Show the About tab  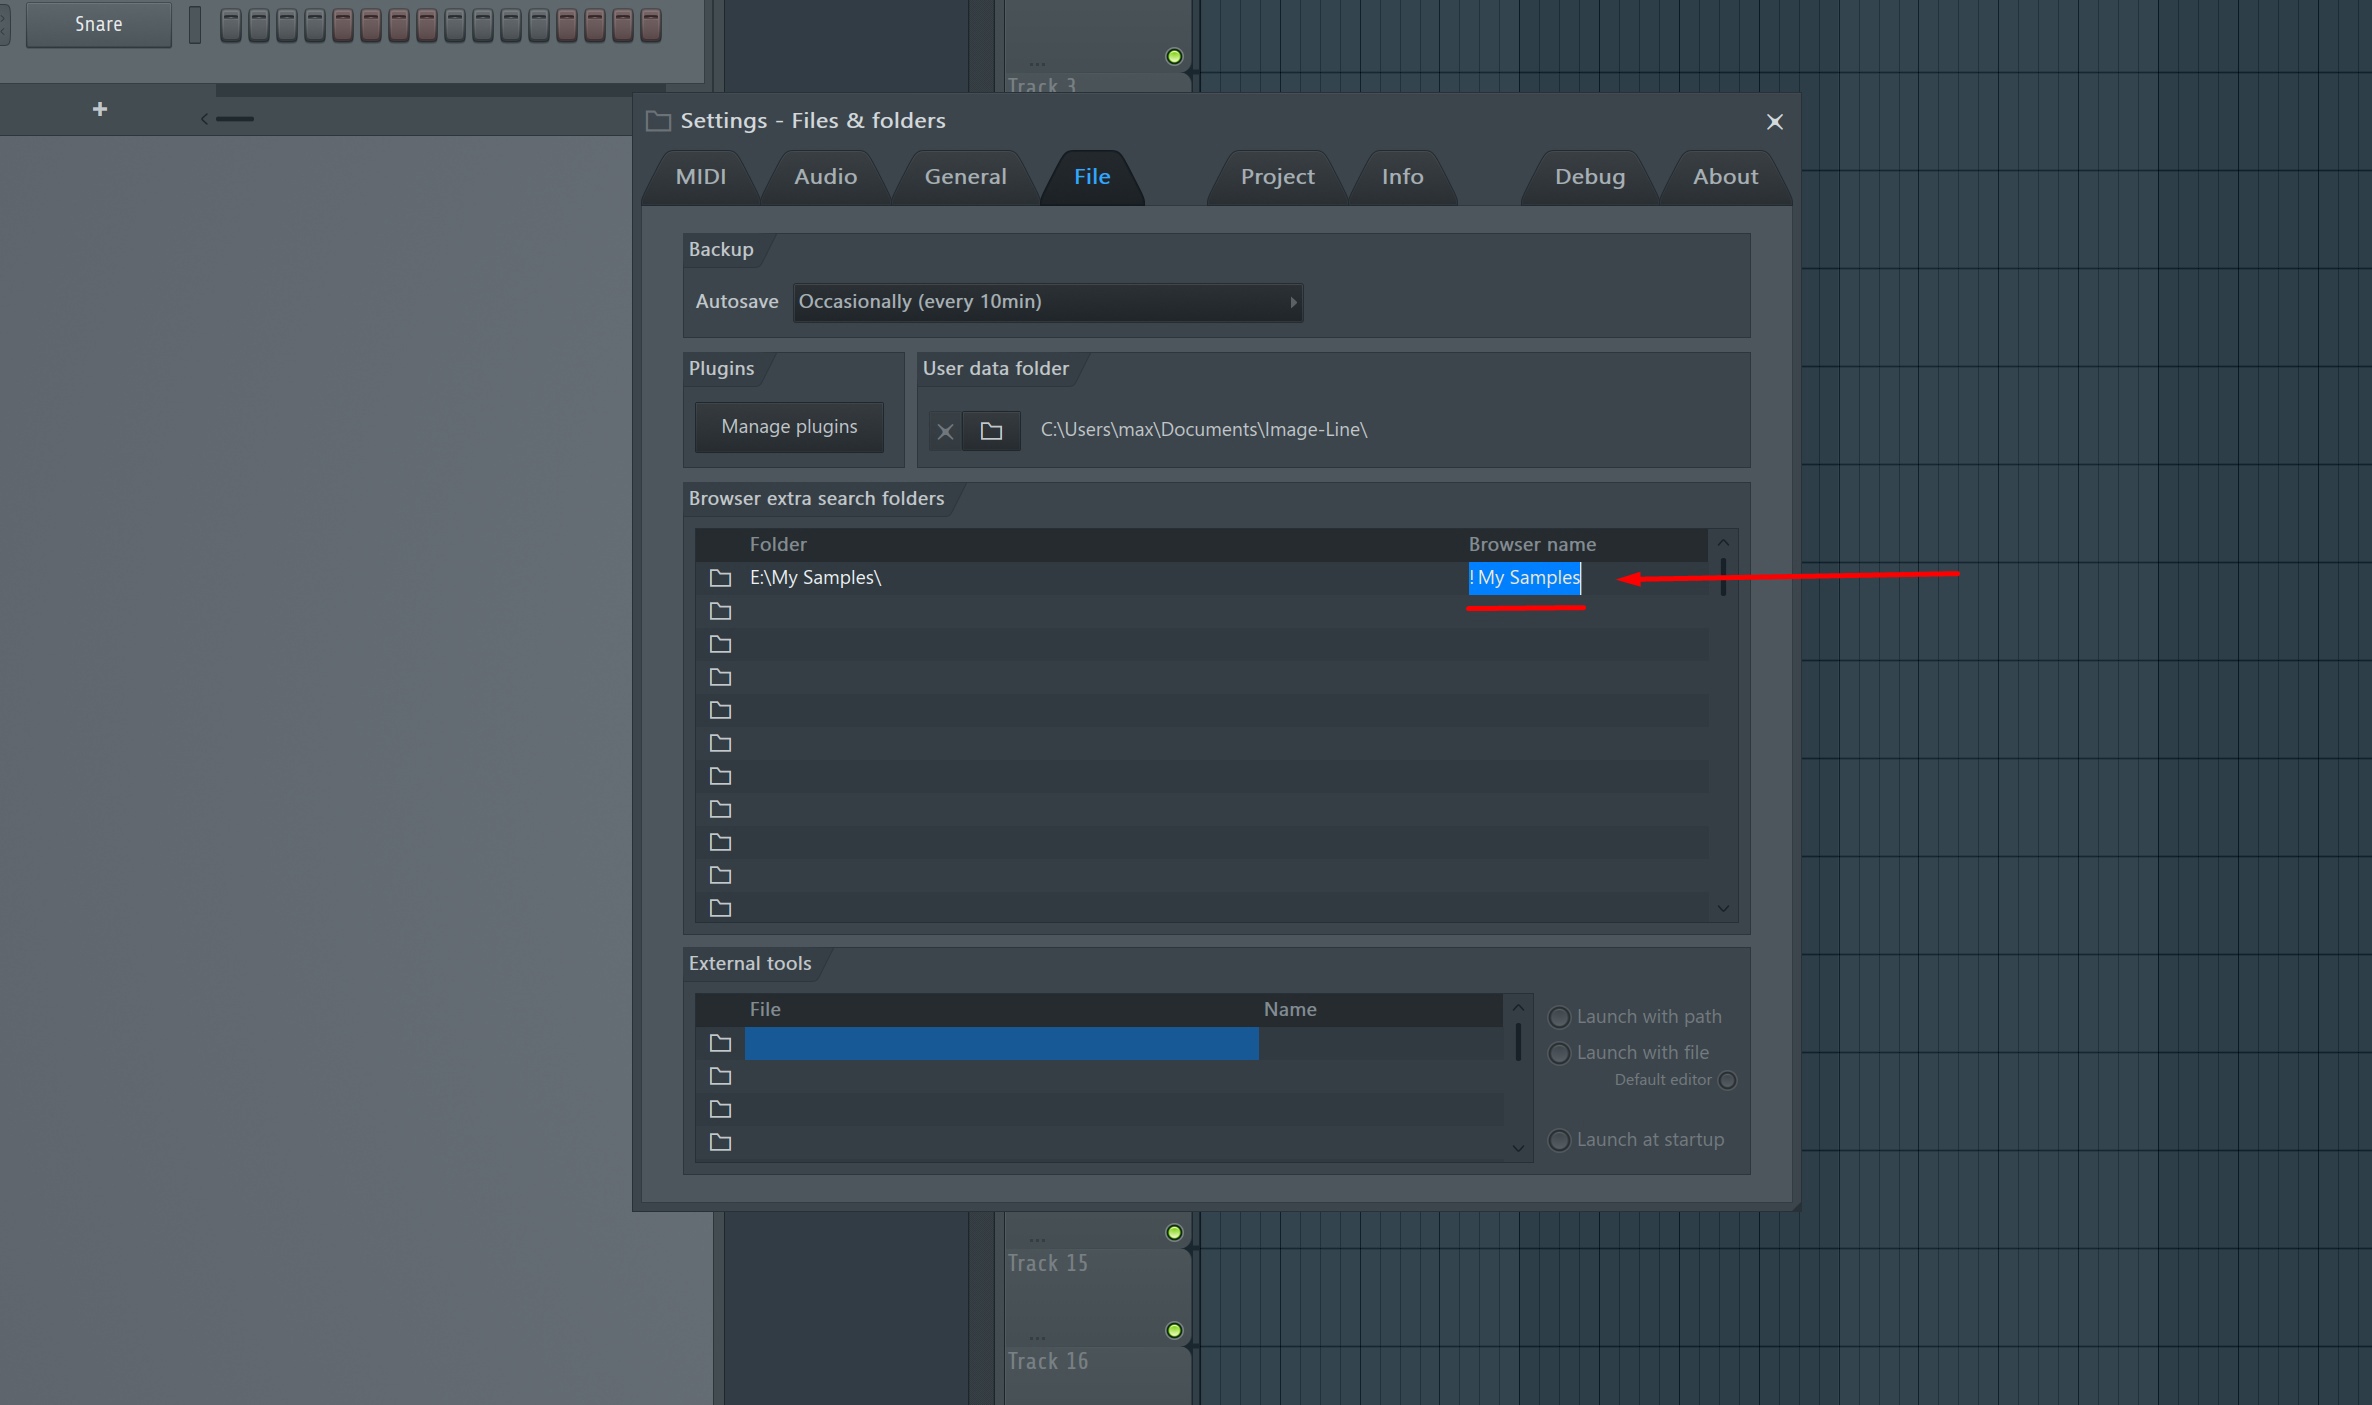click(1725, 177)
